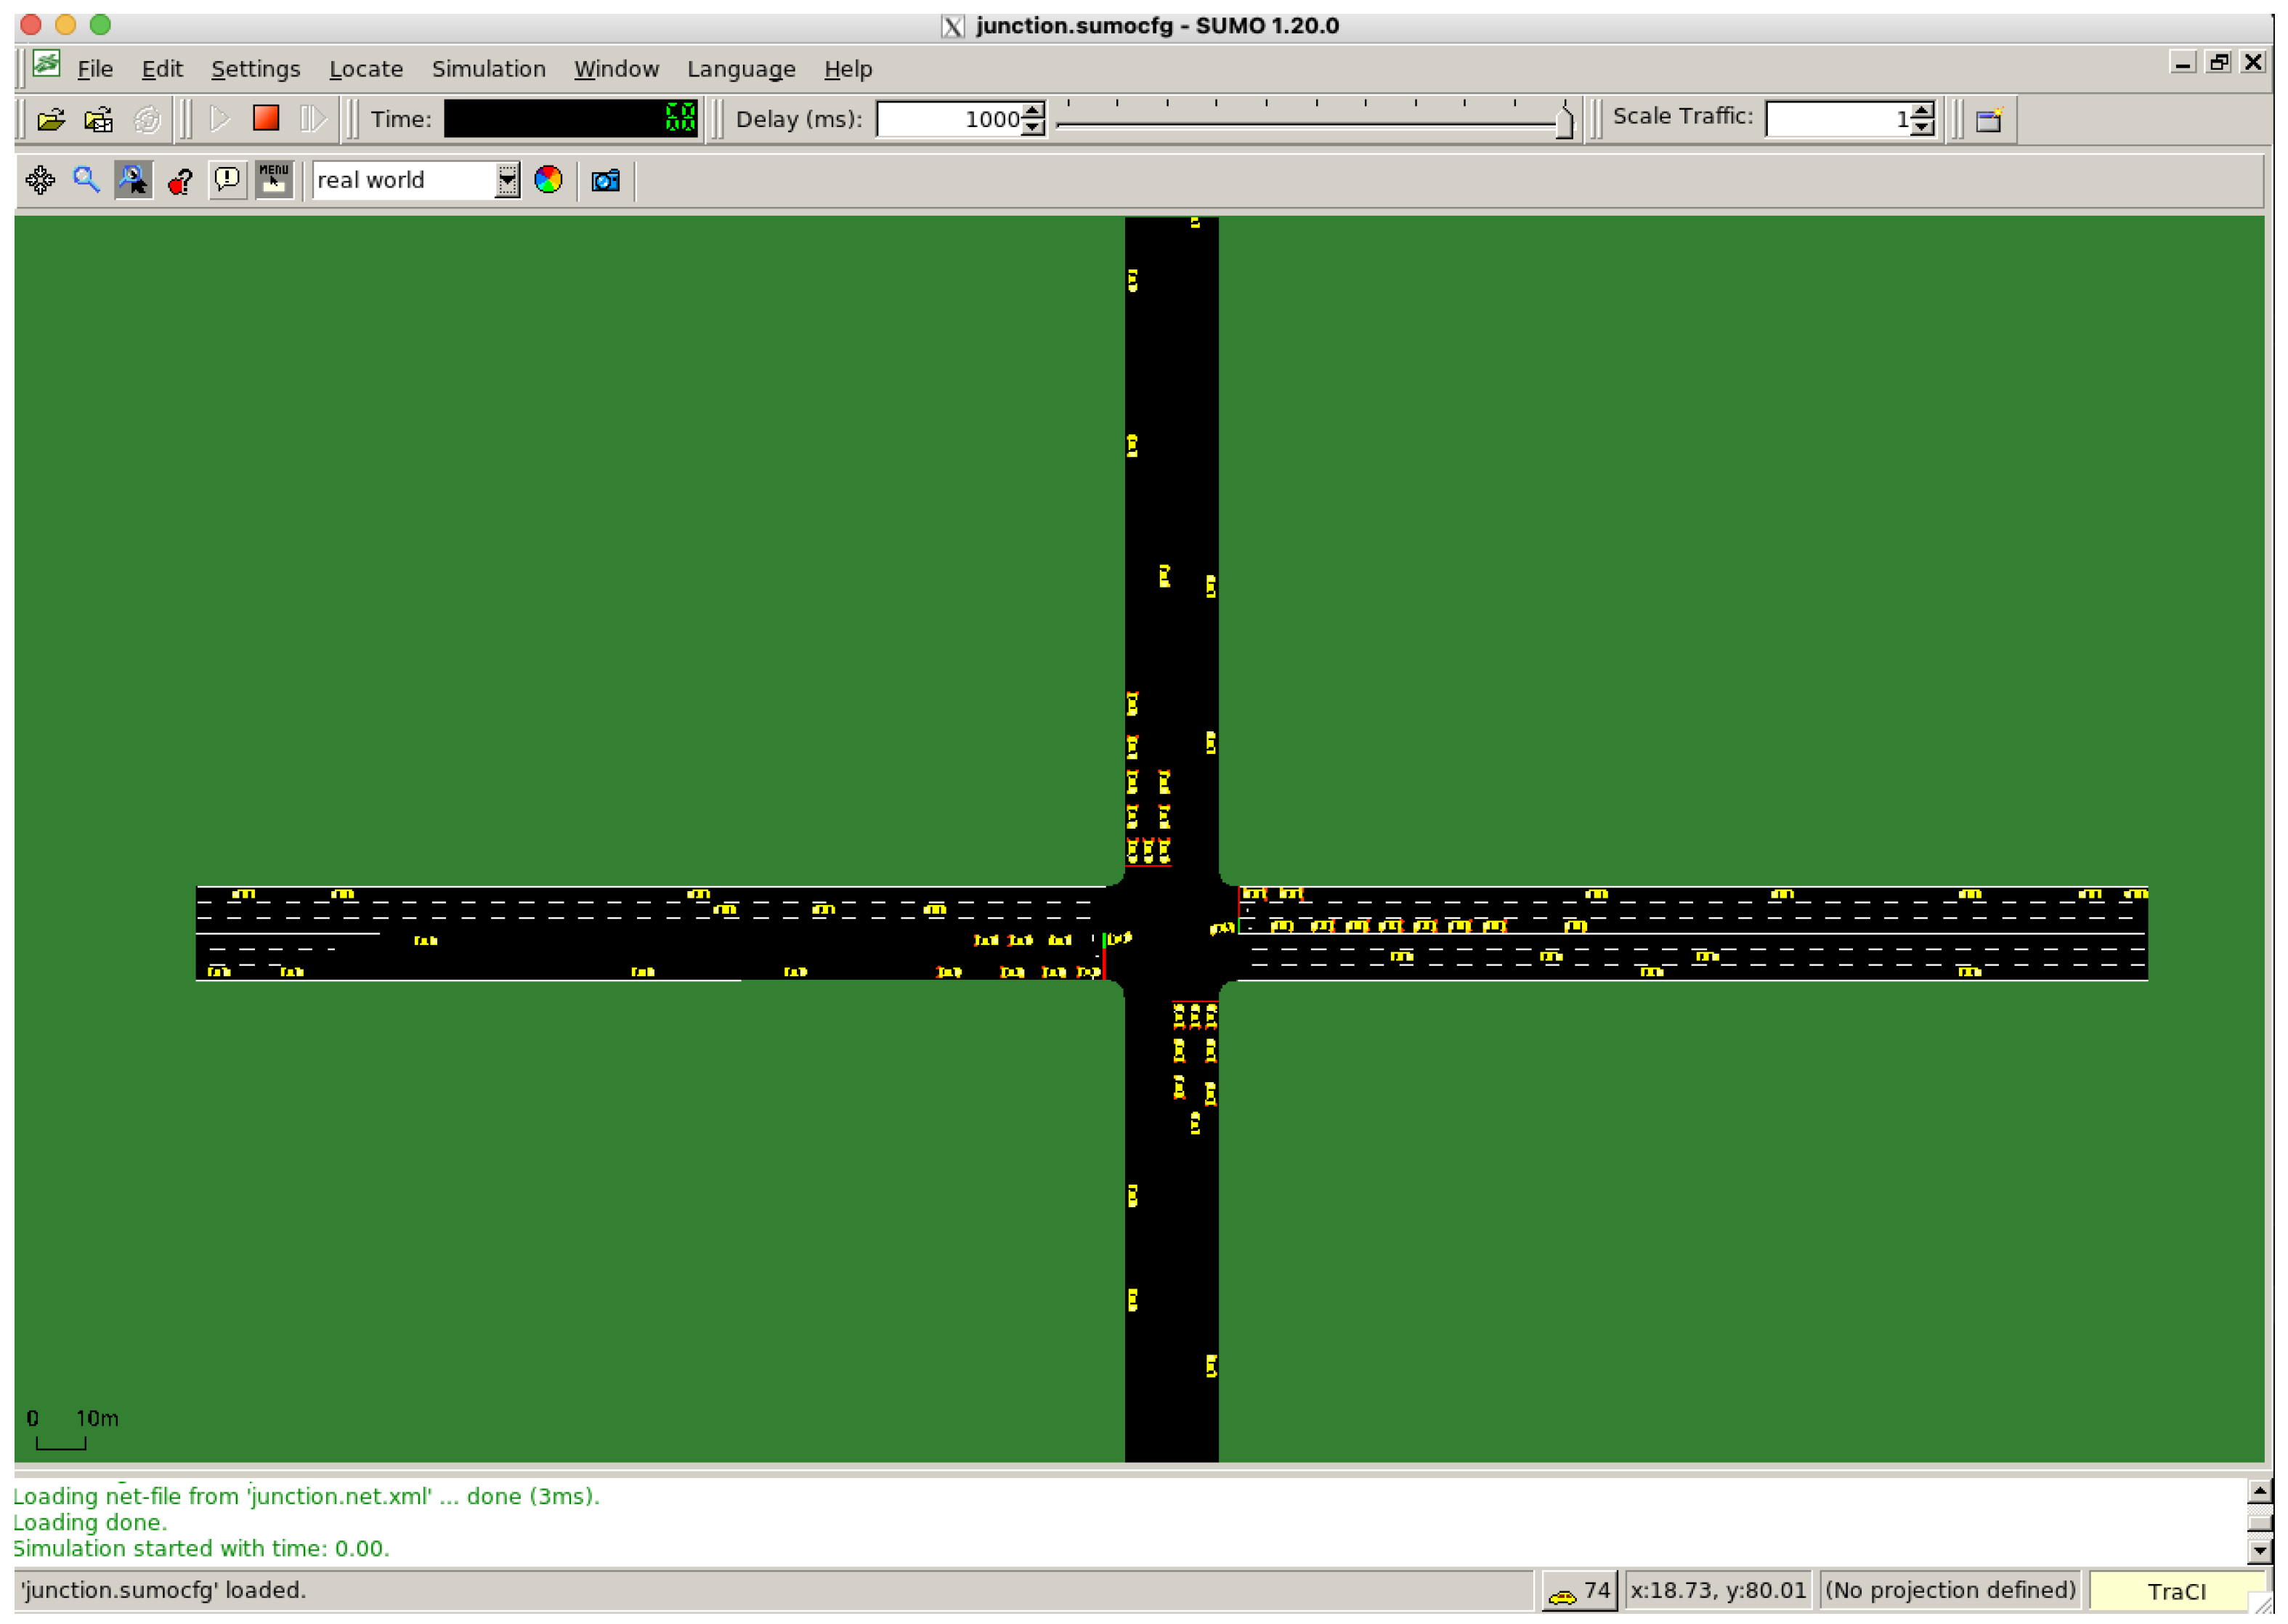
Task: Click open network icon
Action: click(98, 120)
